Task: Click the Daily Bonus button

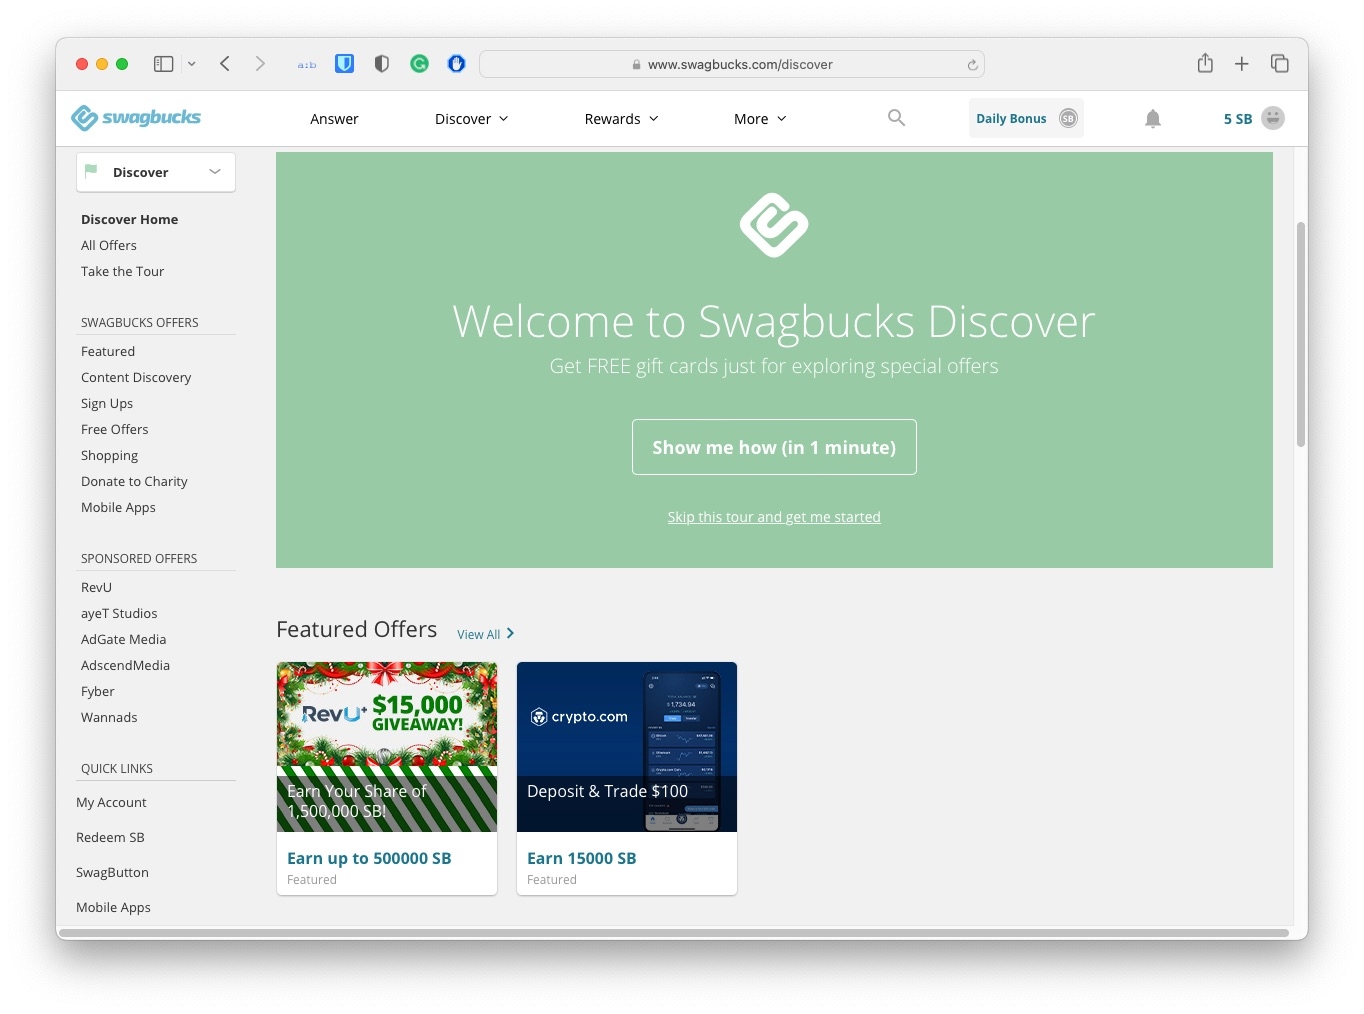Action: [1026, 118]
